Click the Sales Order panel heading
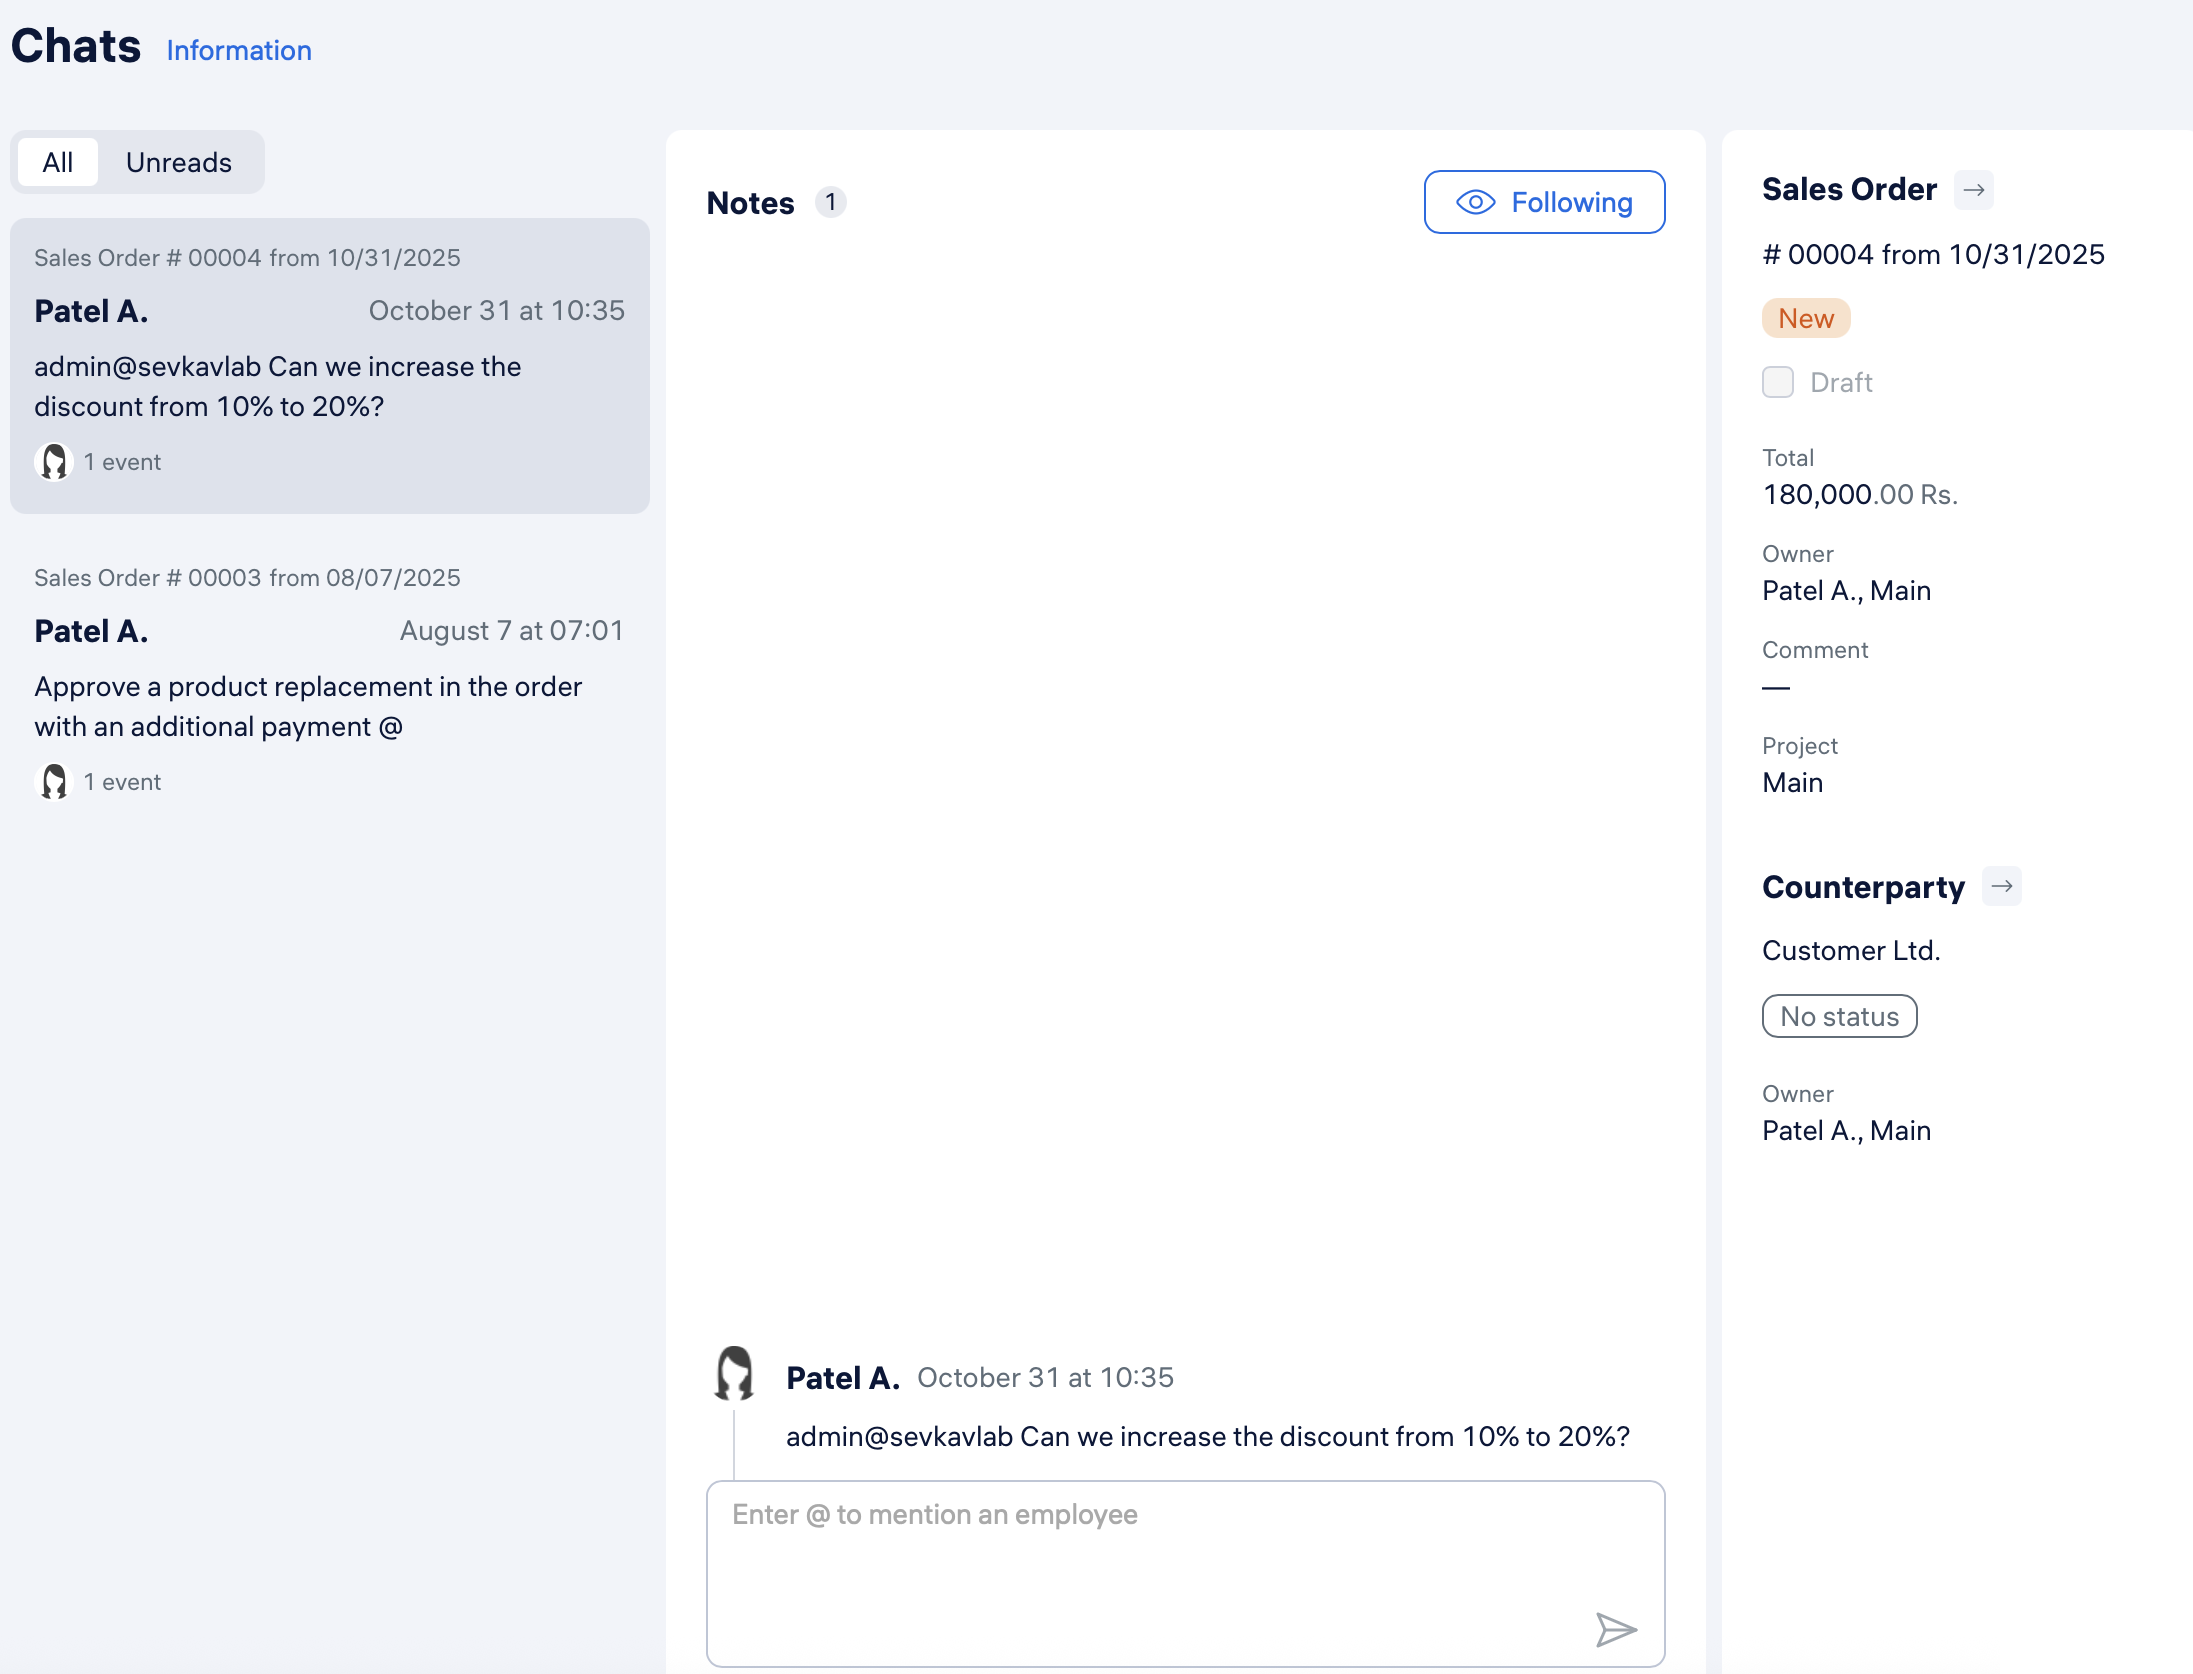 [1849, 189]
